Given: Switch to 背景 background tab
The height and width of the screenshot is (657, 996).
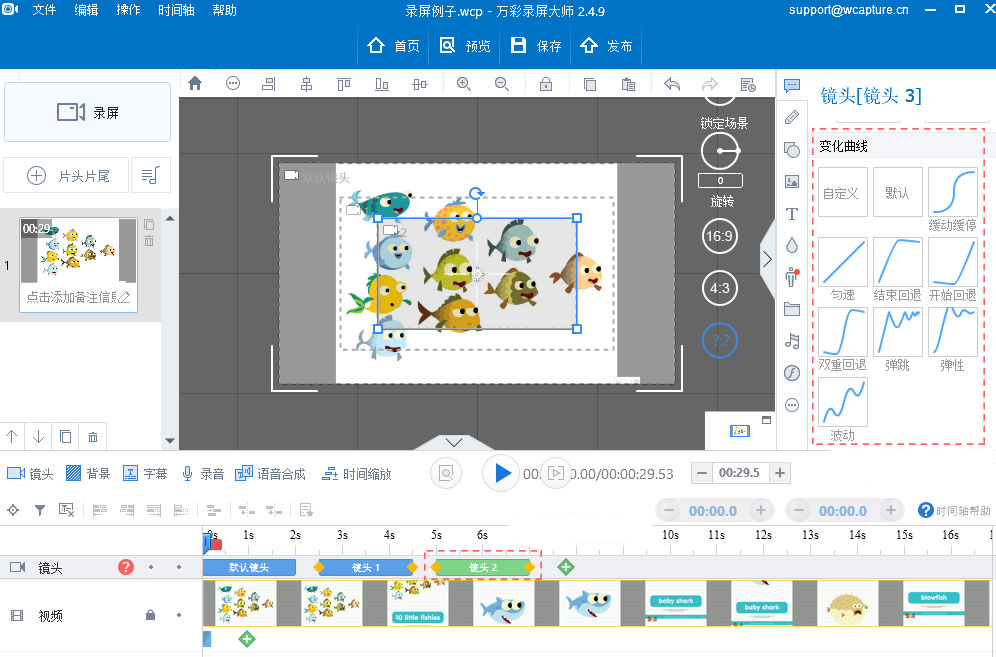Looking at the screenshot, I should (88, 474).
